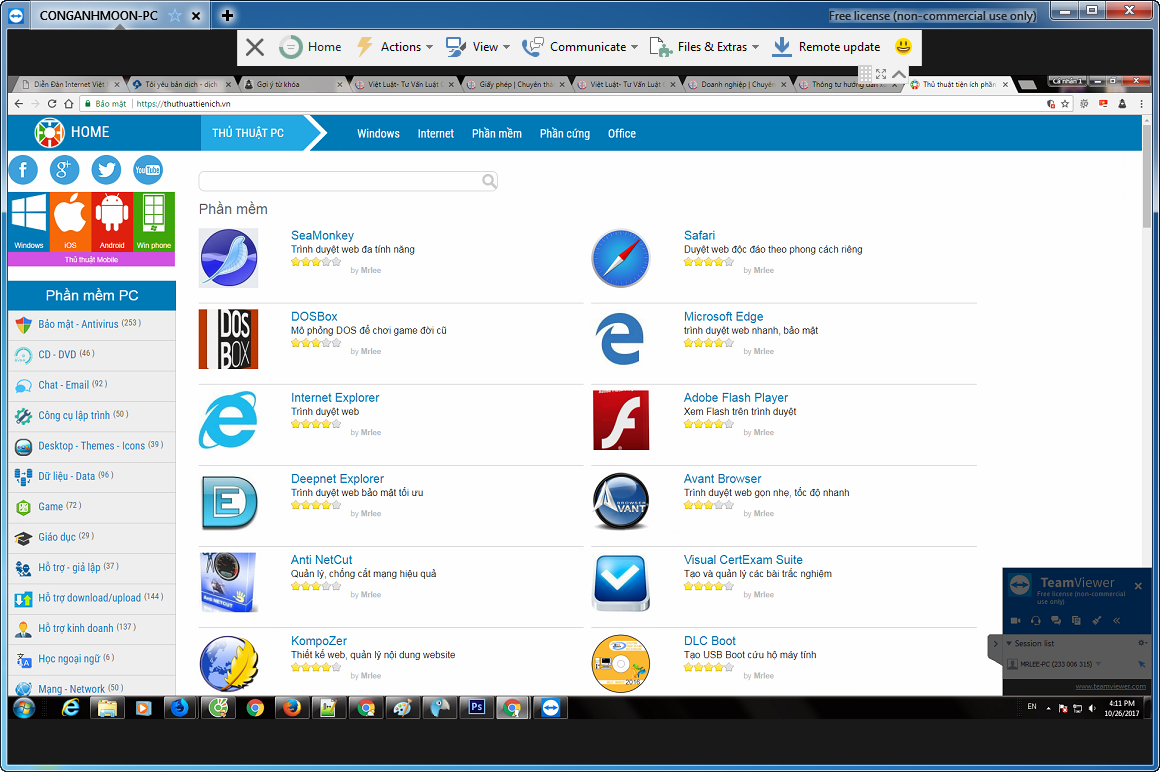Open the Game category in sidebar

pos(51,507)
